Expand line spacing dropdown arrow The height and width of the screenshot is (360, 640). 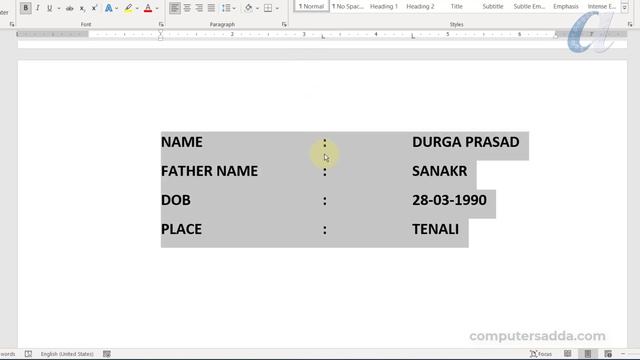[x=234, y=8]
